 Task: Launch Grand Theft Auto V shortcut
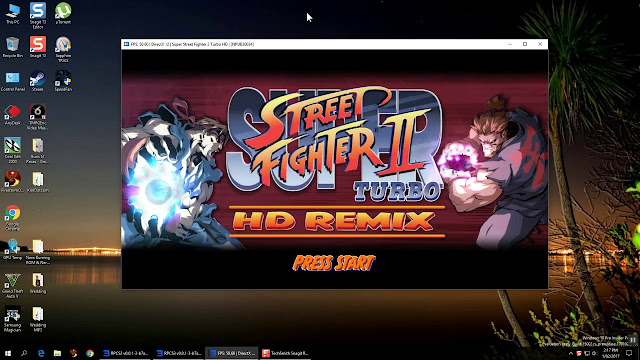[x=13, y=285]
